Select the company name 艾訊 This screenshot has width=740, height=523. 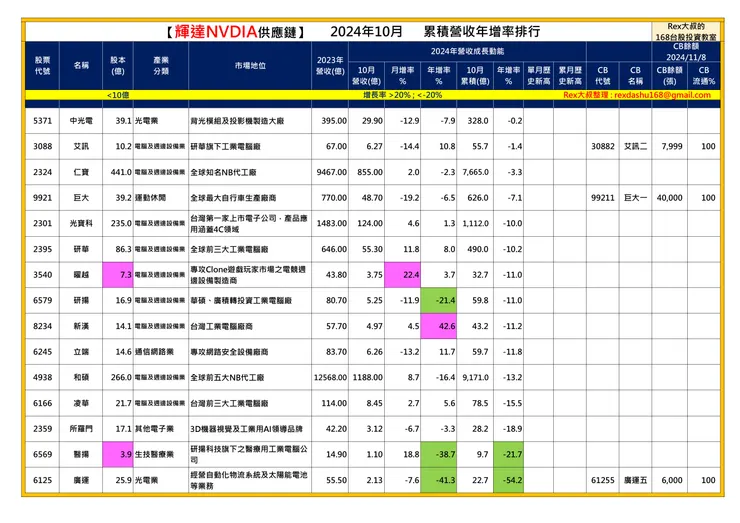pyautogui.click(x=81, y=146)
